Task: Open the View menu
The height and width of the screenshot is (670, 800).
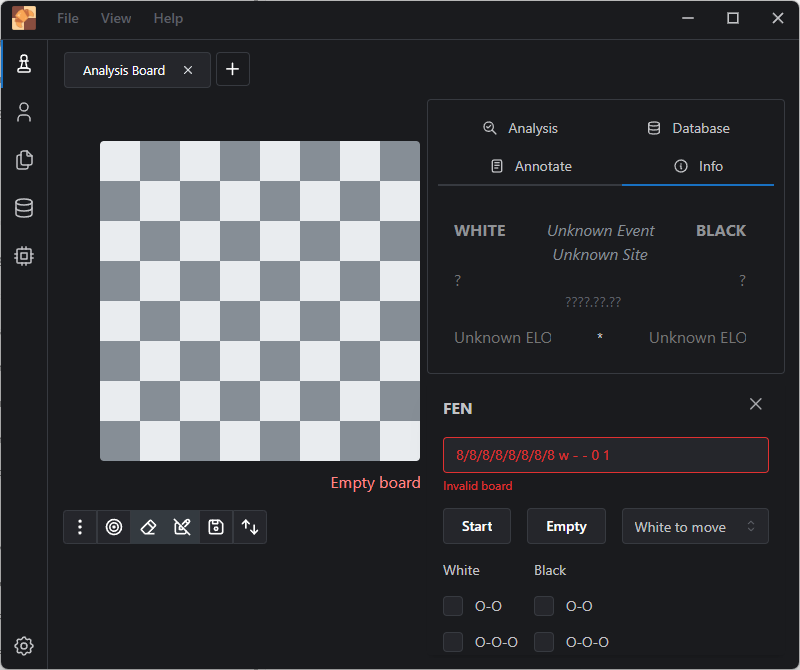Action: [x=116, y=18]
